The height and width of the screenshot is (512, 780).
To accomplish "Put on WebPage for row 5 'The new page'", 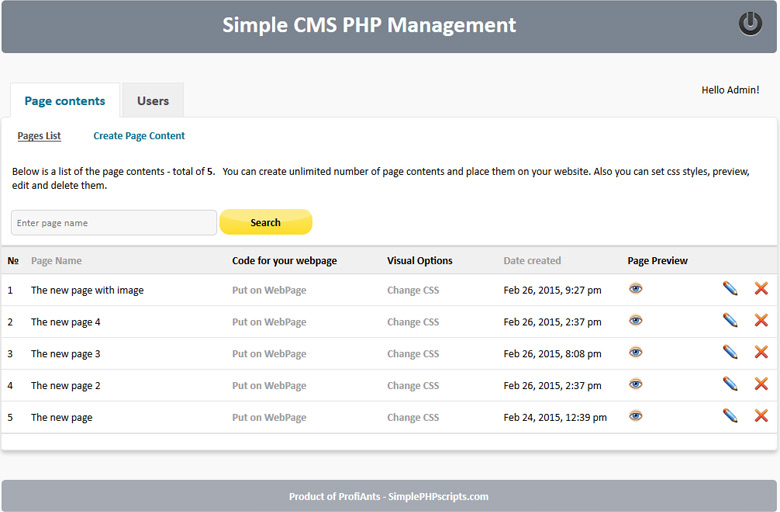I will coord(269,417).
